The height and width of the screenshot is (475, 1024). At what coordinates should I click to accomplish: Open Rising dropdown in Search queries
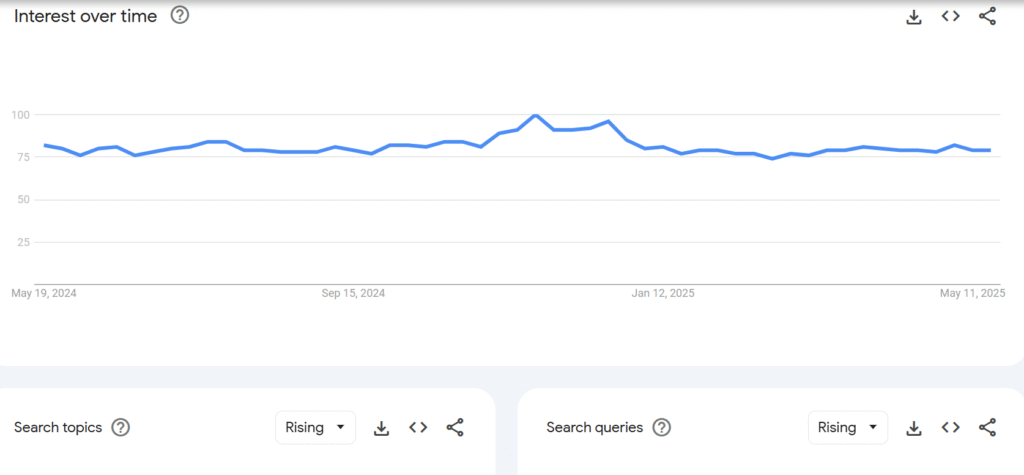click(x=847, y=428)
